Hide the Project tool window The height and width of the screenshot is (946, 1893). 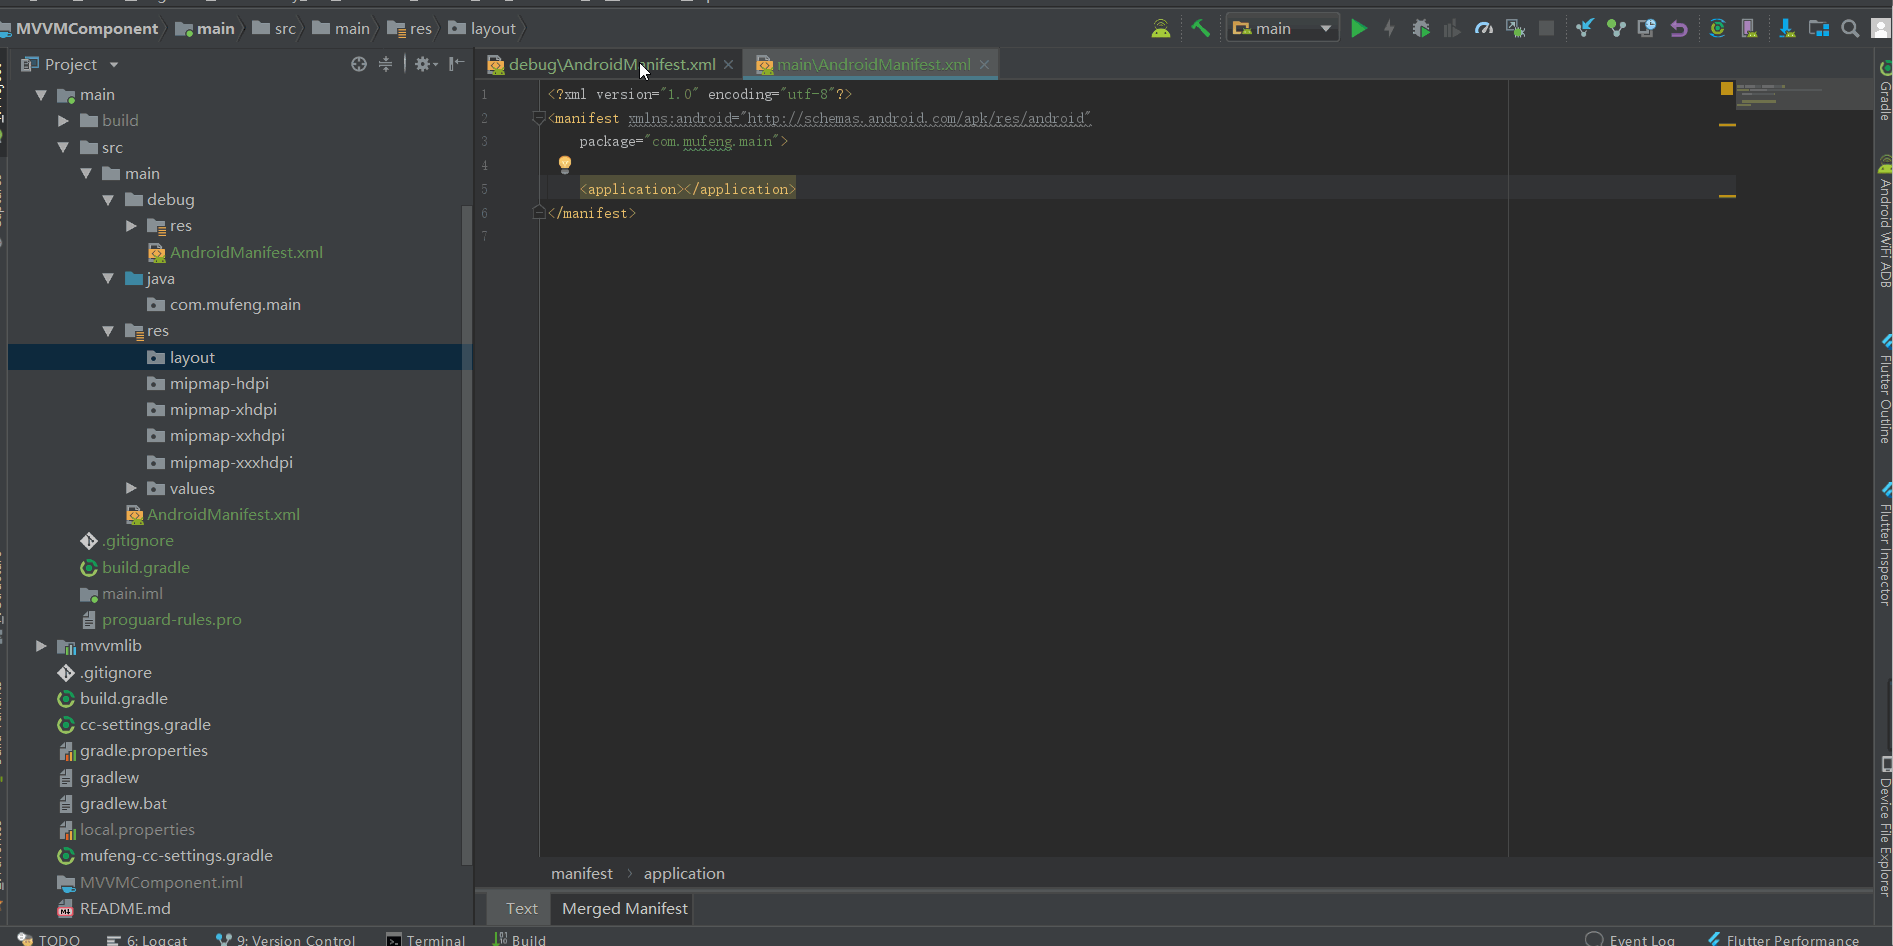456,64
